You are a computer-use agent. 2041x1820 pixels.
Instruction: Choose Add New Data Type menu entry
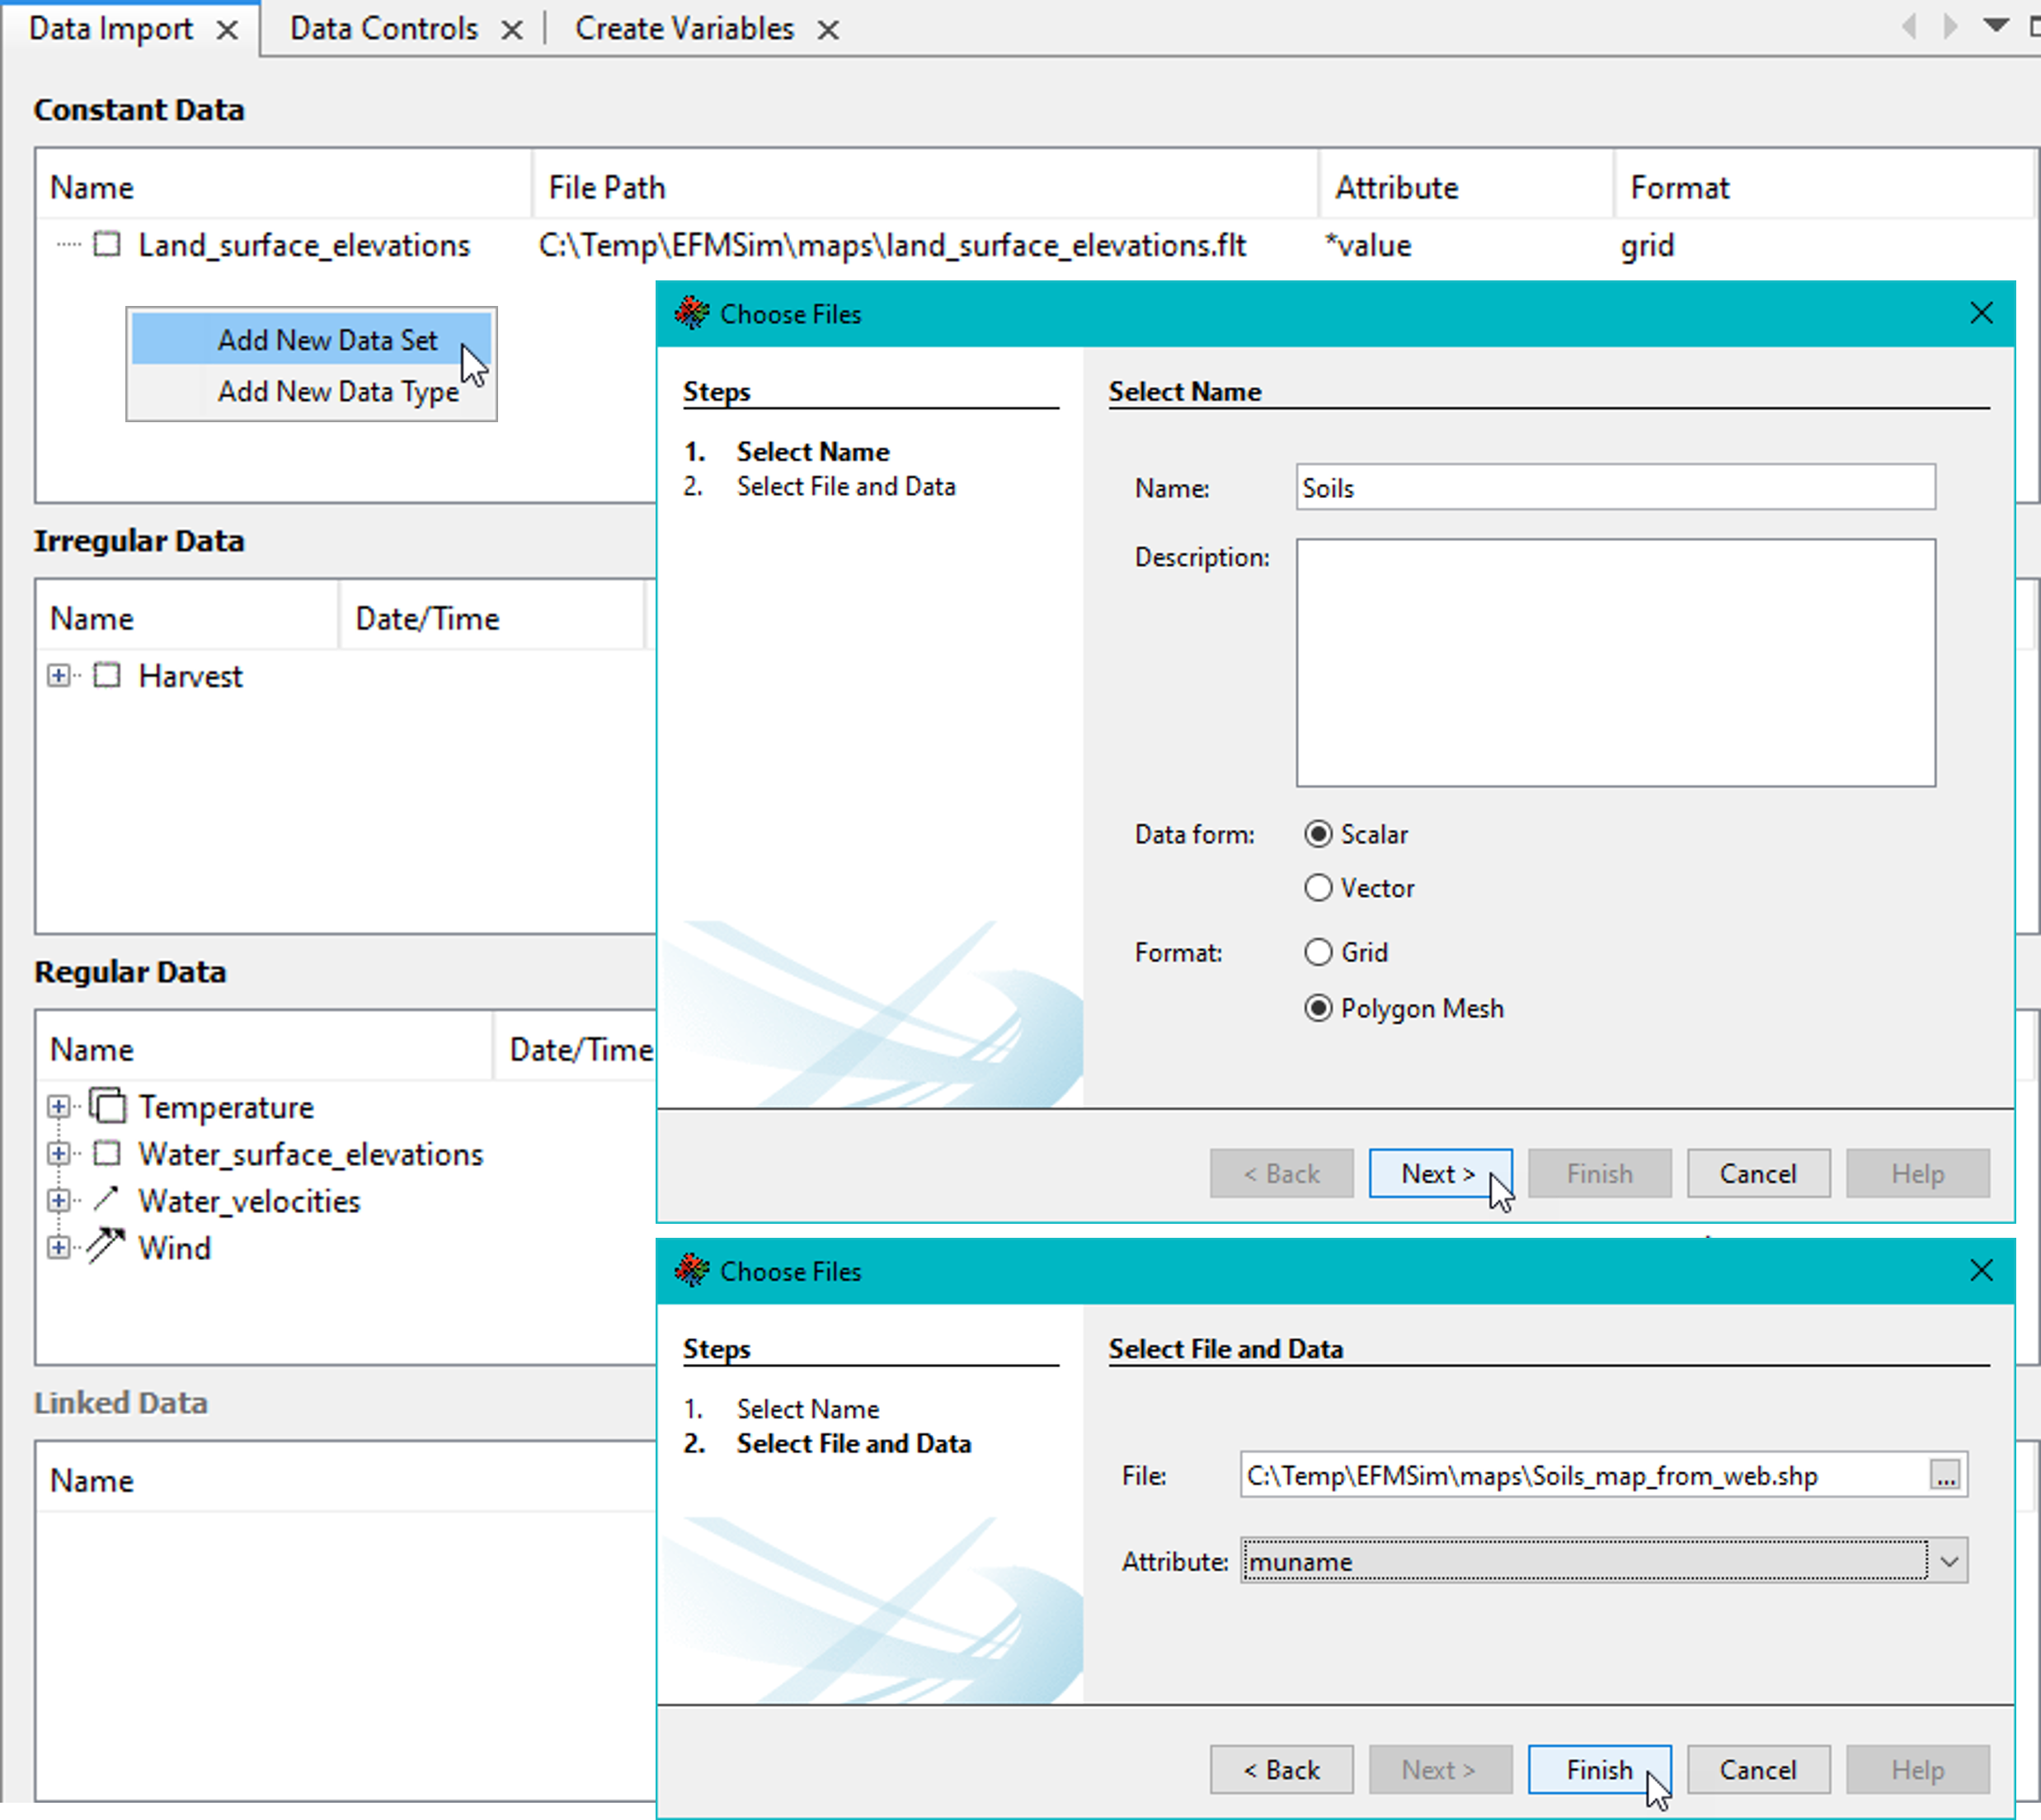(338, 391)
